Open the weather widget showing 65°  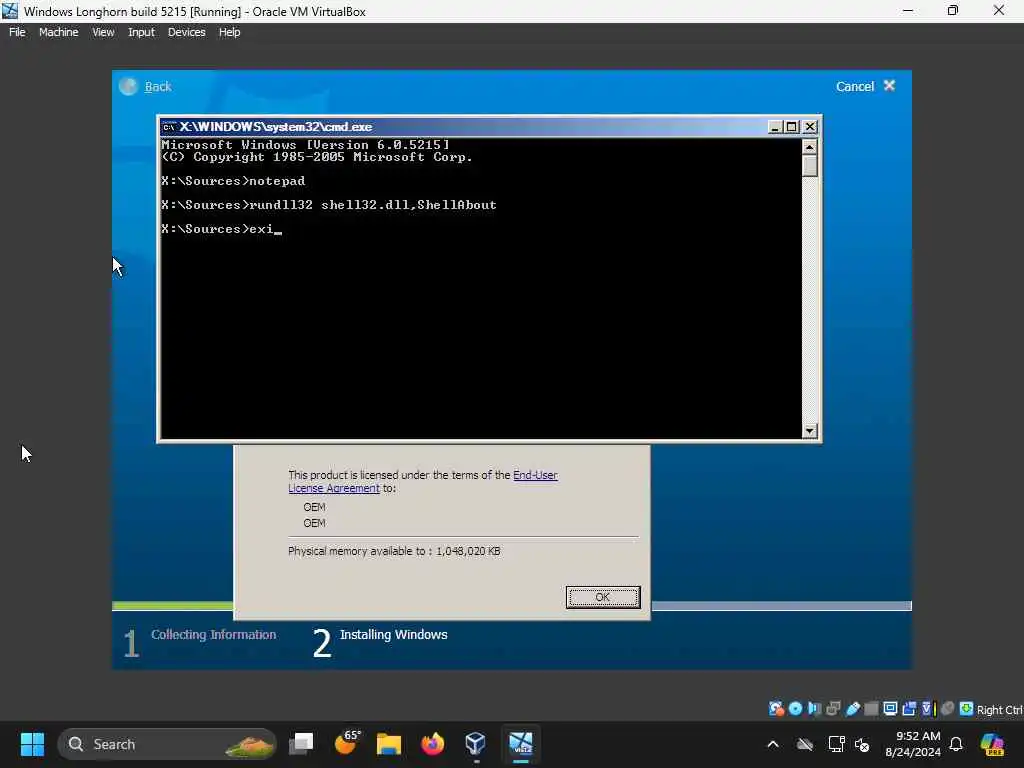pos(346,743)
